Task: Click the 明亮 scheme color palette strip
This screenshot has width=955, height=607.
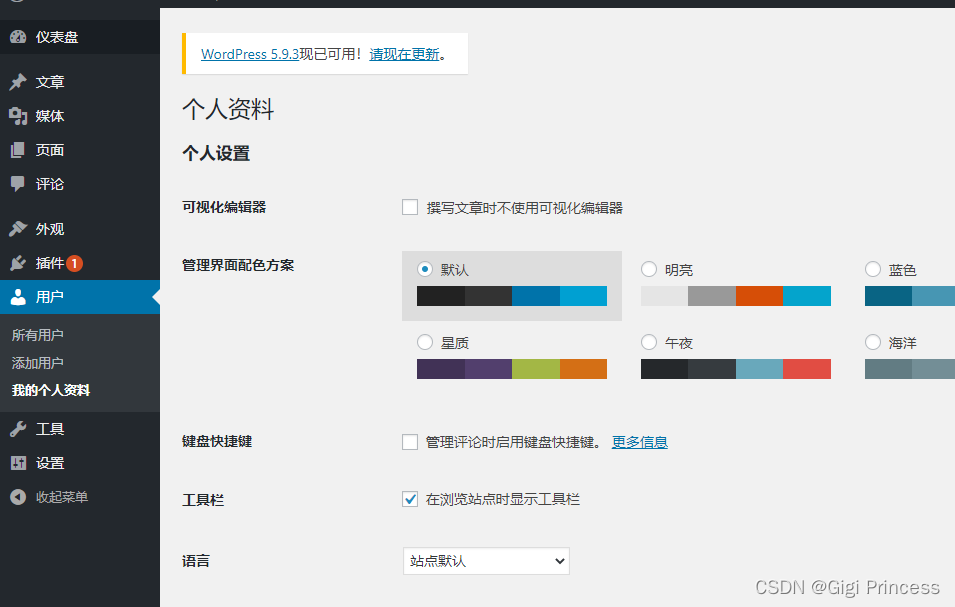Action: point(736,296)
